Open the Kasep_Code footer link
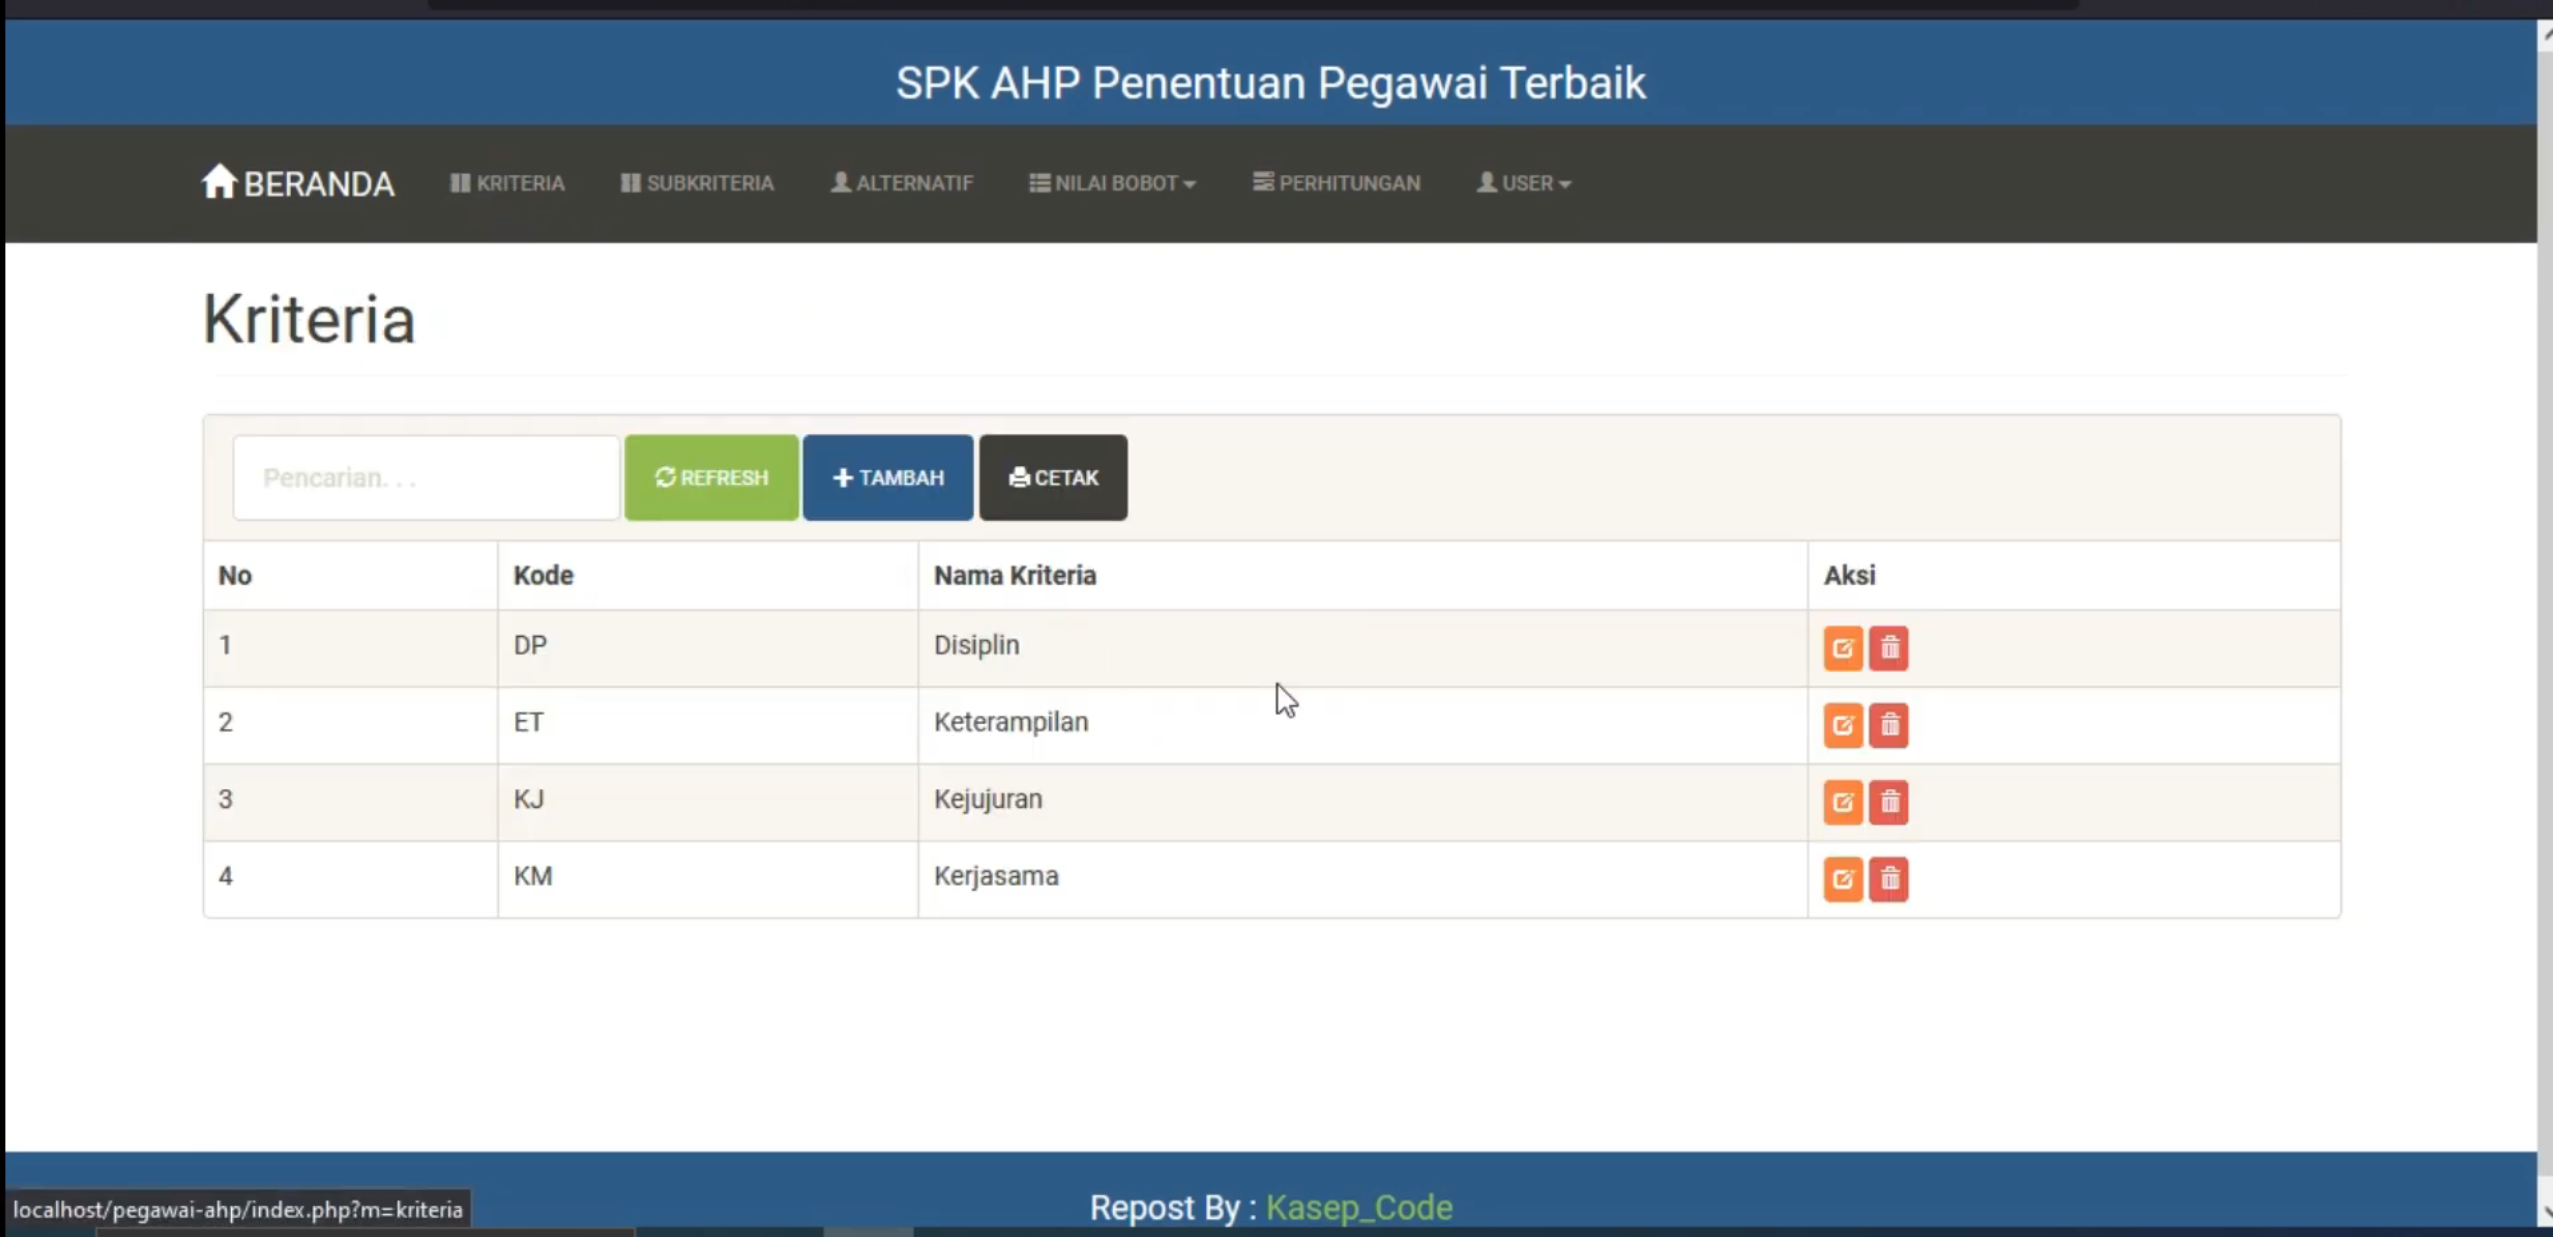Image resolution: width=2553 pixels, height=1237 pixels. click(x=1359, y=1207)
